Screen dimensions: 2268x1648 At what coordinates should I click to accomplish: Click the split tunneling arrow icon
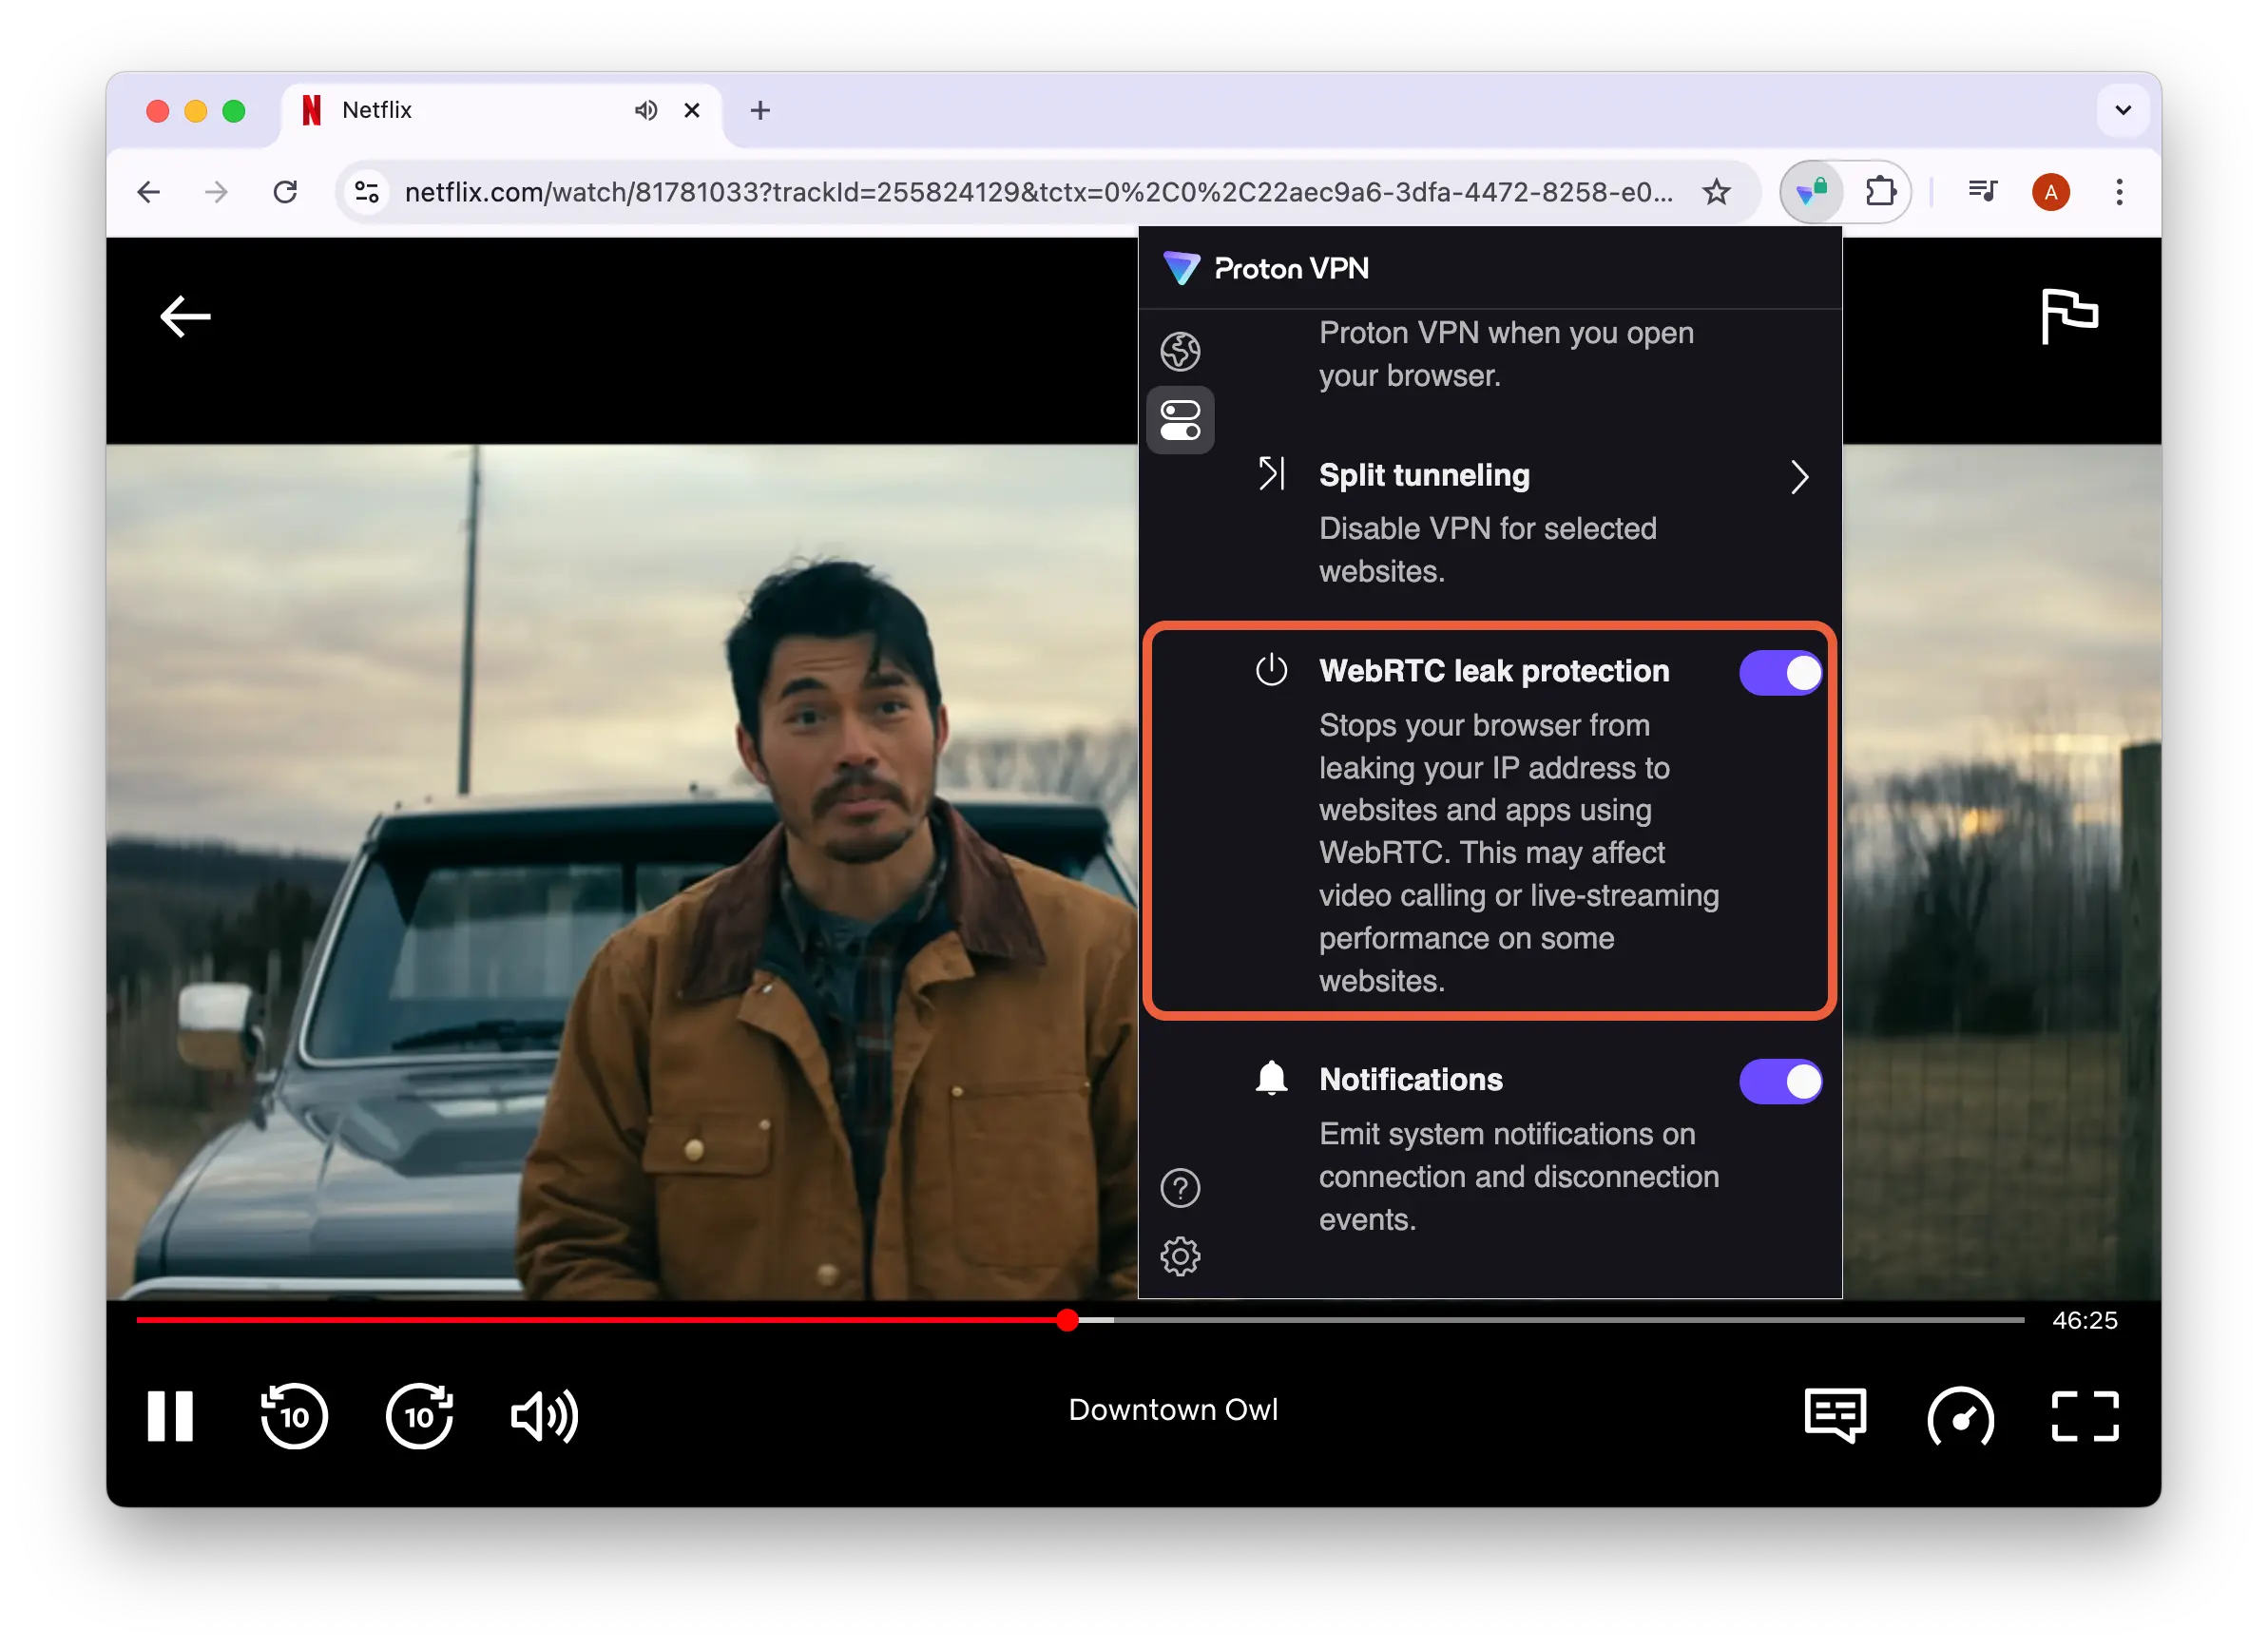pyautogui.click(x=1271, y=474)
